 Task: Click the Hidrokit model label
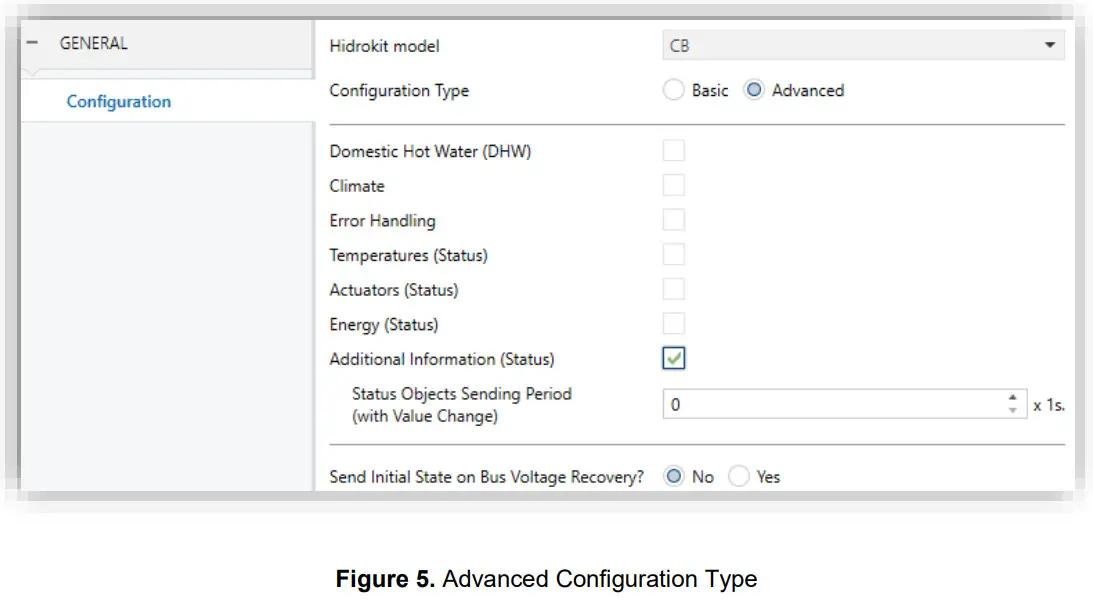[384, 46]
